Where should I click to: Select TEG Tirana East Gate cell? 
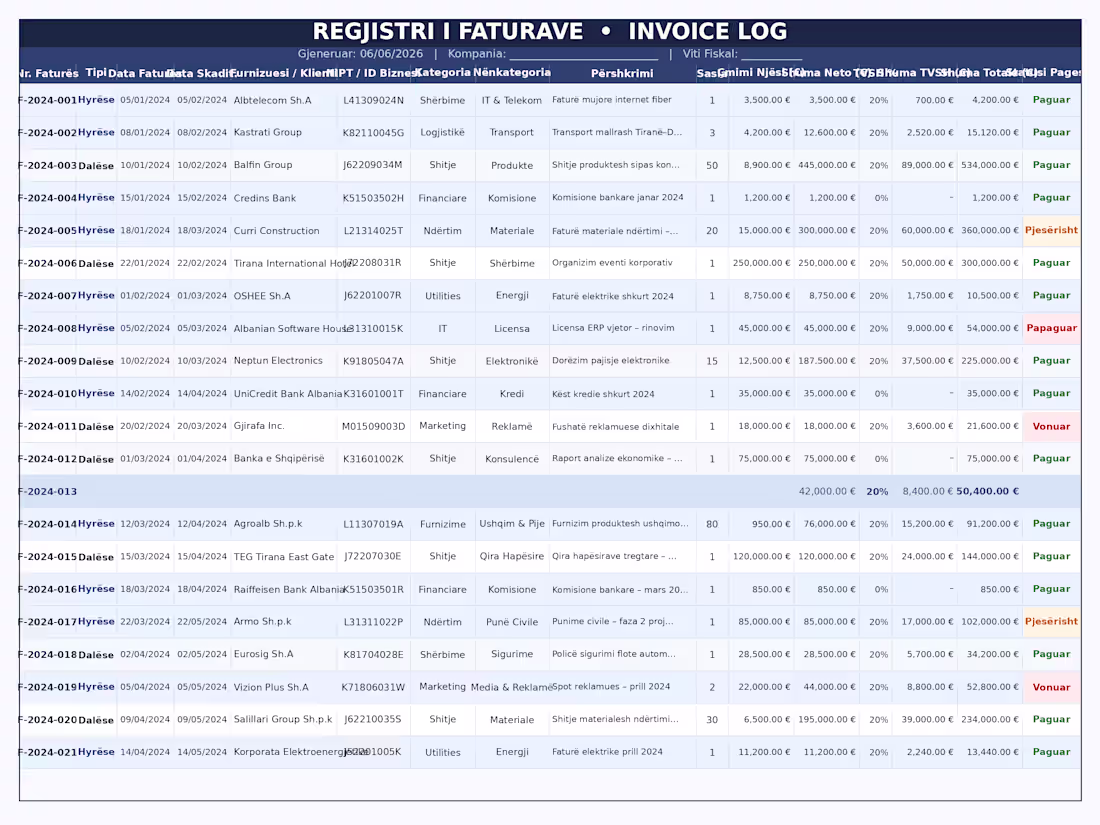284,556
